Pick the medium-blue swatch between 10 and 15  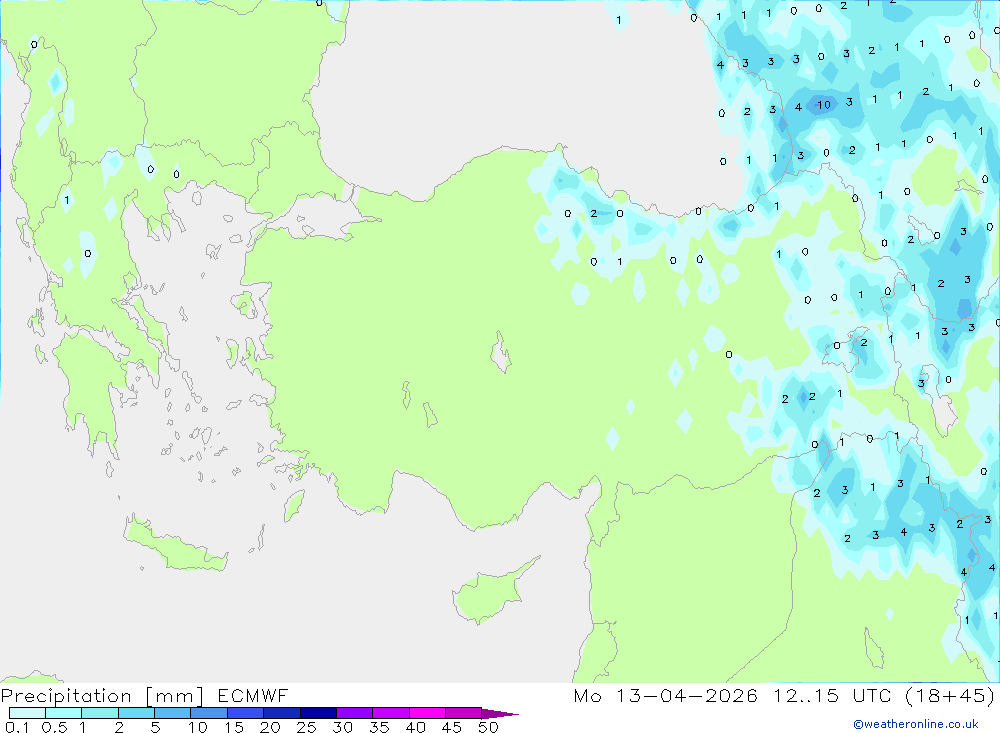point(209,713)
